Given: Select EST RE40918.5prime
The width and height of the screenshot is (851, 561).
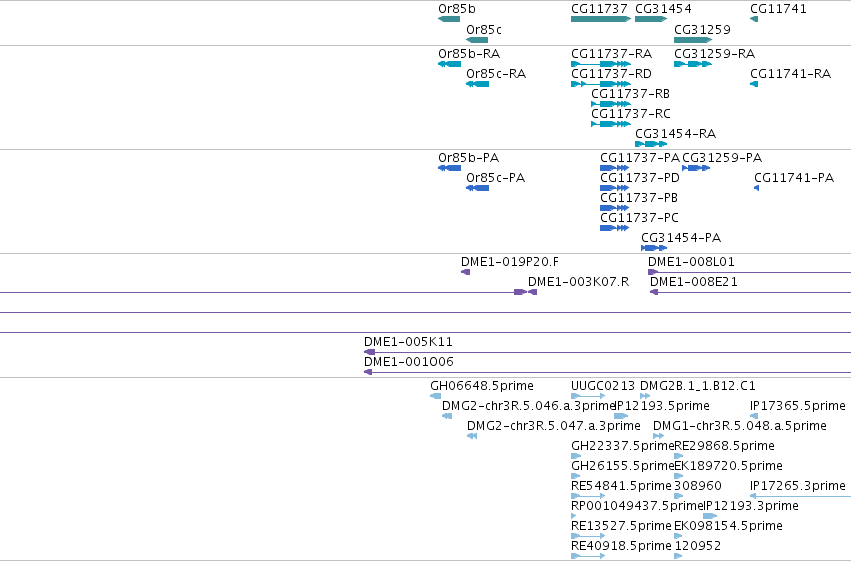Looking at the screenshot, I should [x=621, y=547].
